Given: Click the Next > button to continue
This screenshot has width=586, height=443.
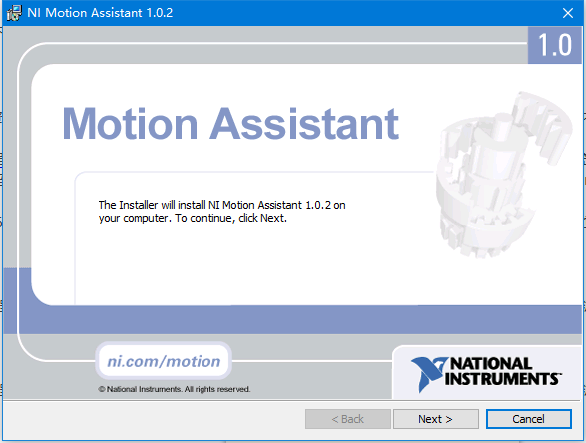Looking at the screenshot, I should (435, 419).
